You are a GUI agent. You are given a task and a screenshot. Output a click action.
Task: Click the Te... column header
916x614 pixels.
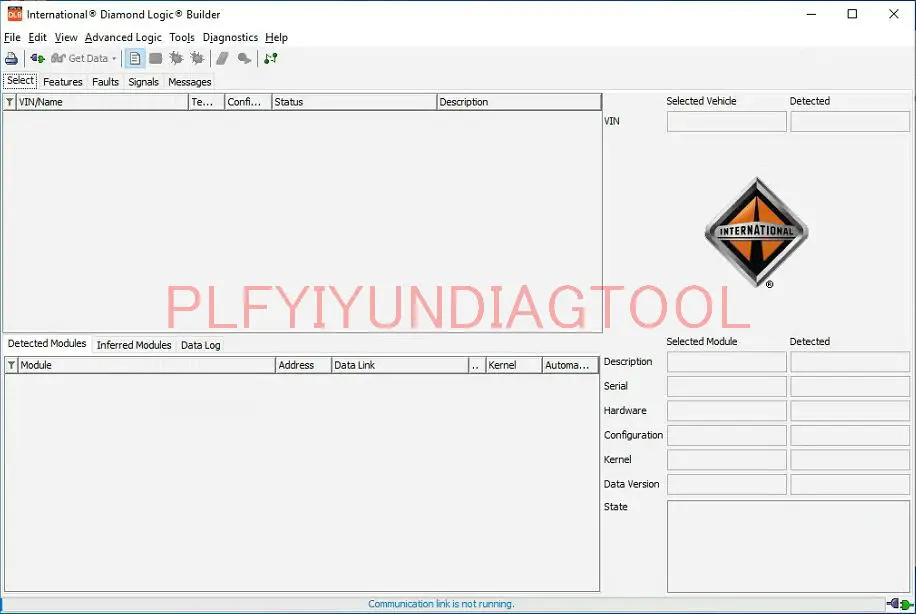pyautogui.click(x=206, y=102)
